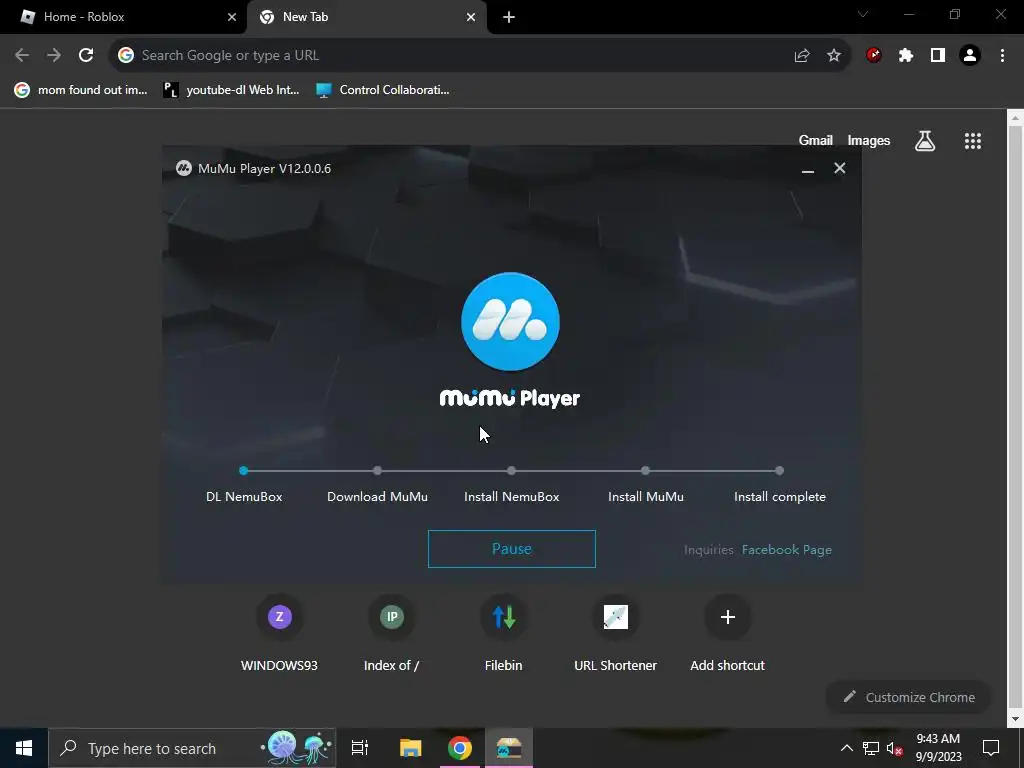Click the Add shortcut button
Image resolution: width=1024 pixels, height=768 pixels.
pos(728,633)
